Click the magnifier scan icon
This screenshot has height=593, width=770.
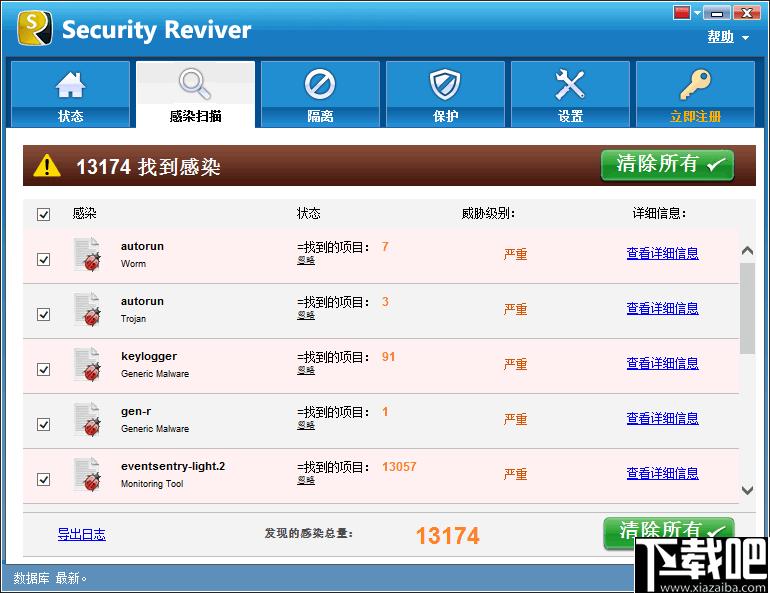(195, 84)
